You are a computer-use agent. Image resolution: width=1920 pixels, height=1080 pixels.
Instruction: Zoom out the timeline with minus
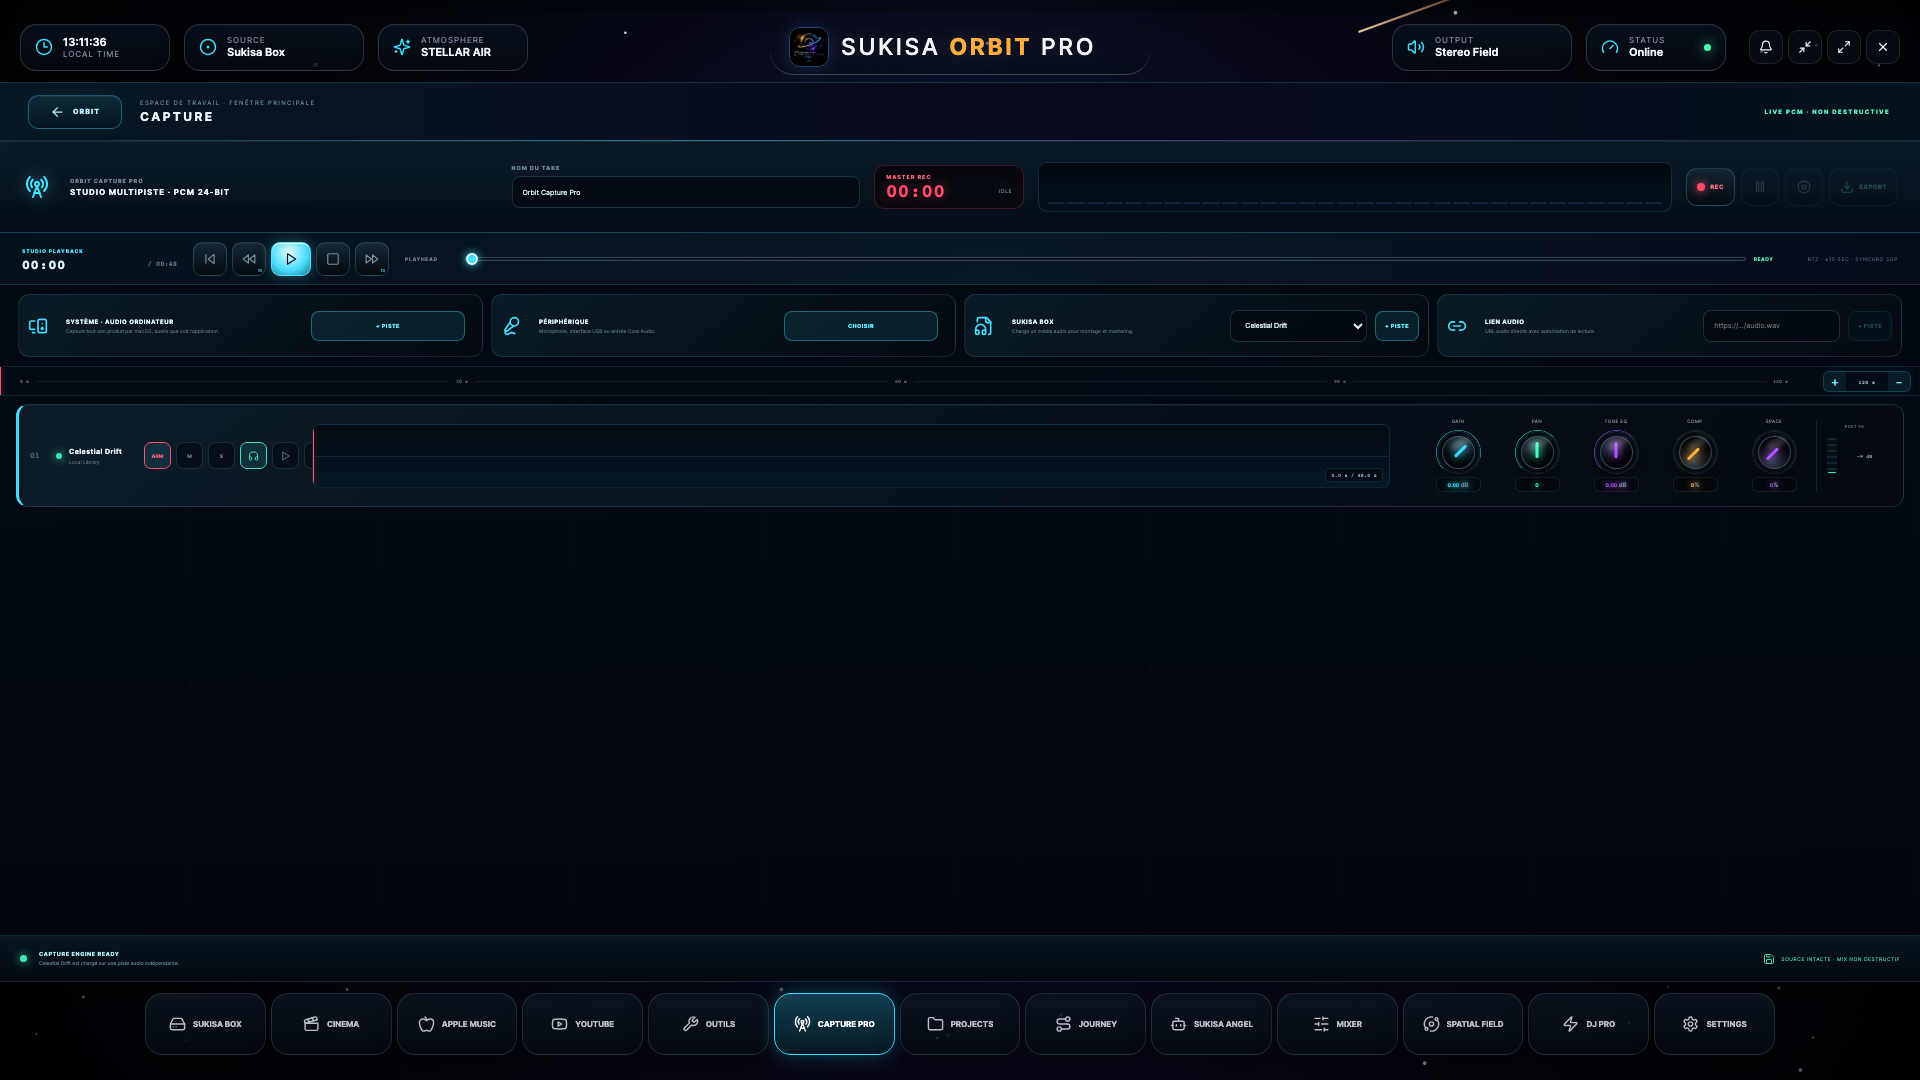tap(1899, 382)
